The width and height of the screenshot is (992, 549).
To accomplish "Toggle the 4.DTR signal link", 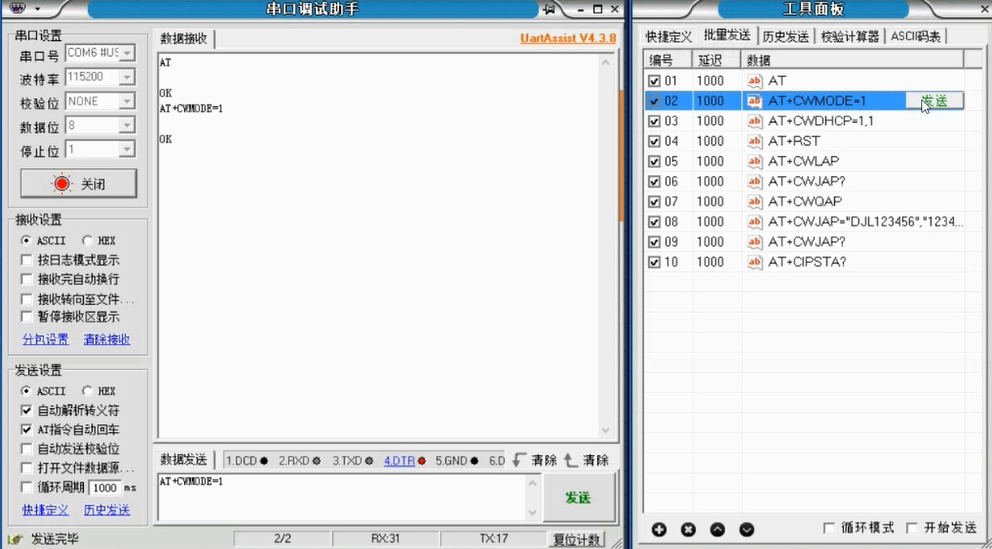I will point(399,460).
